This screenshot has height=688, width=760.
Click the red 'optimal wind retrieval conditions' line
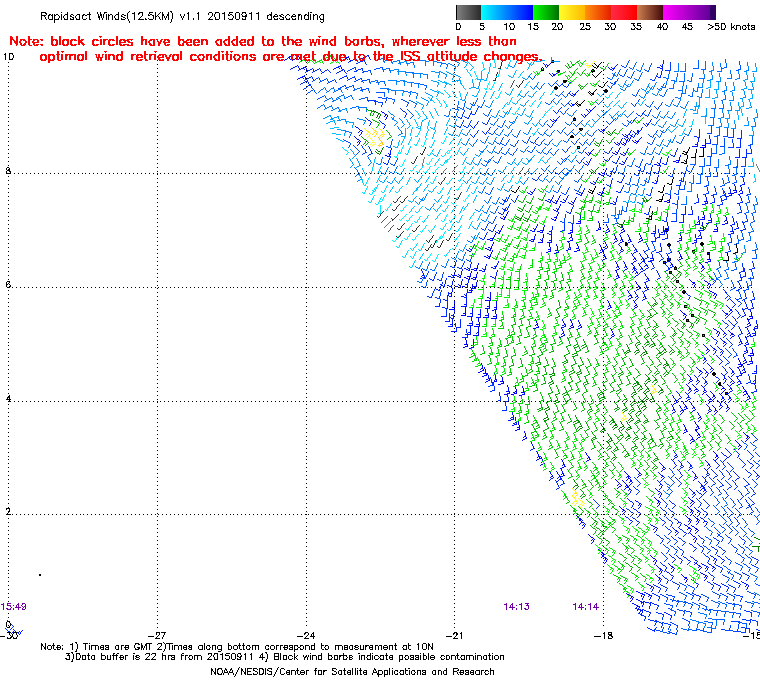[291, 57]
